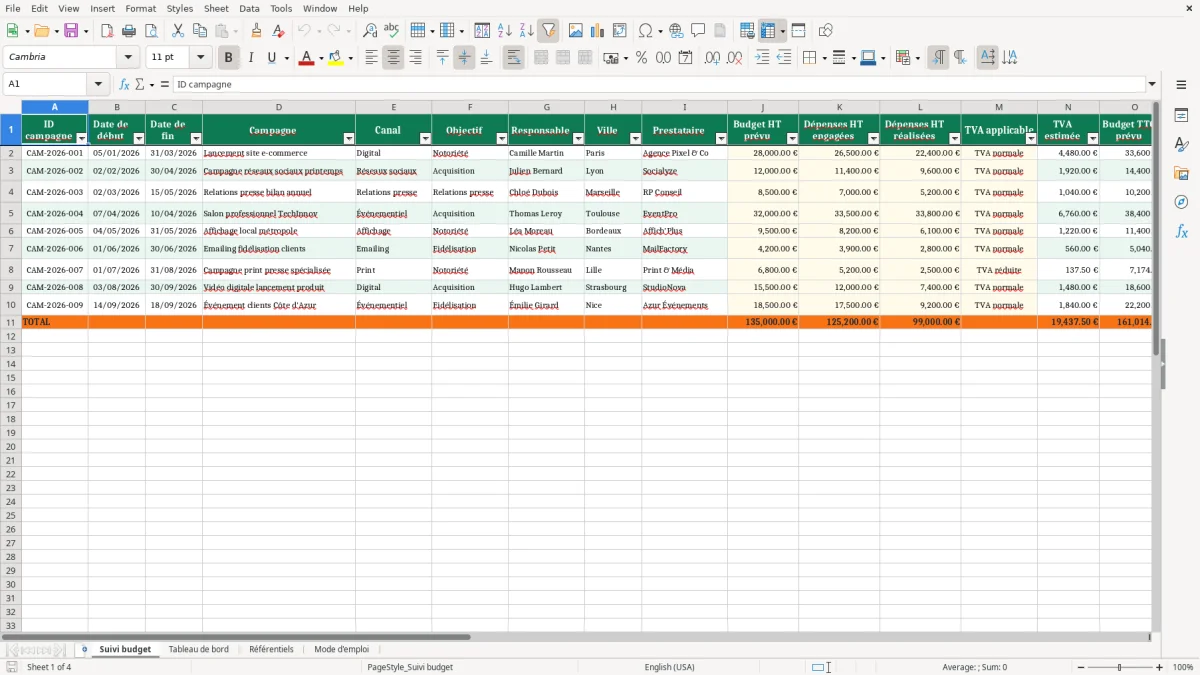The width and height of the screenshot is (1200, 675).
Task: Open Find & Replace
Action: [370, 31]
